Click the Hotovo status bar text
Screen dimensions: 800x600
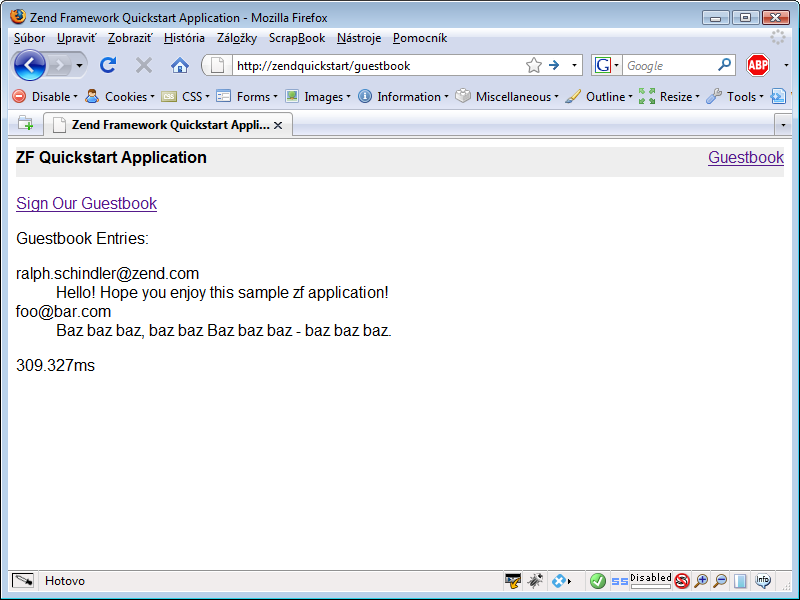pyautogui.click(x=65, y=581)
